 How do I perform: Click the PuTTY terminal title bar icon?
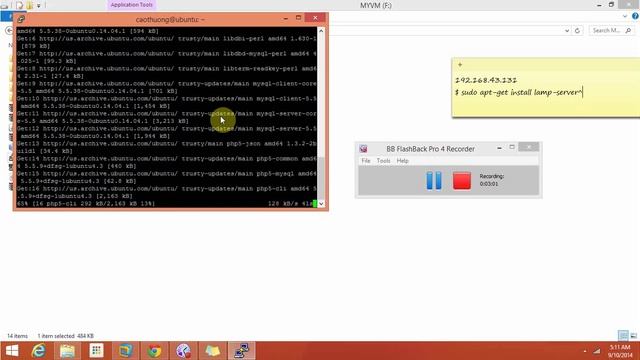(21, 19)
